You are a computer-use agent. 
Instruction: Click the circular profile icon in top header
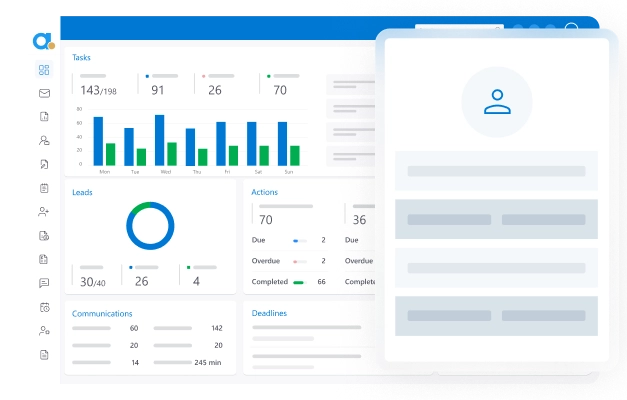pyautogui.click(x=572, y=30)
